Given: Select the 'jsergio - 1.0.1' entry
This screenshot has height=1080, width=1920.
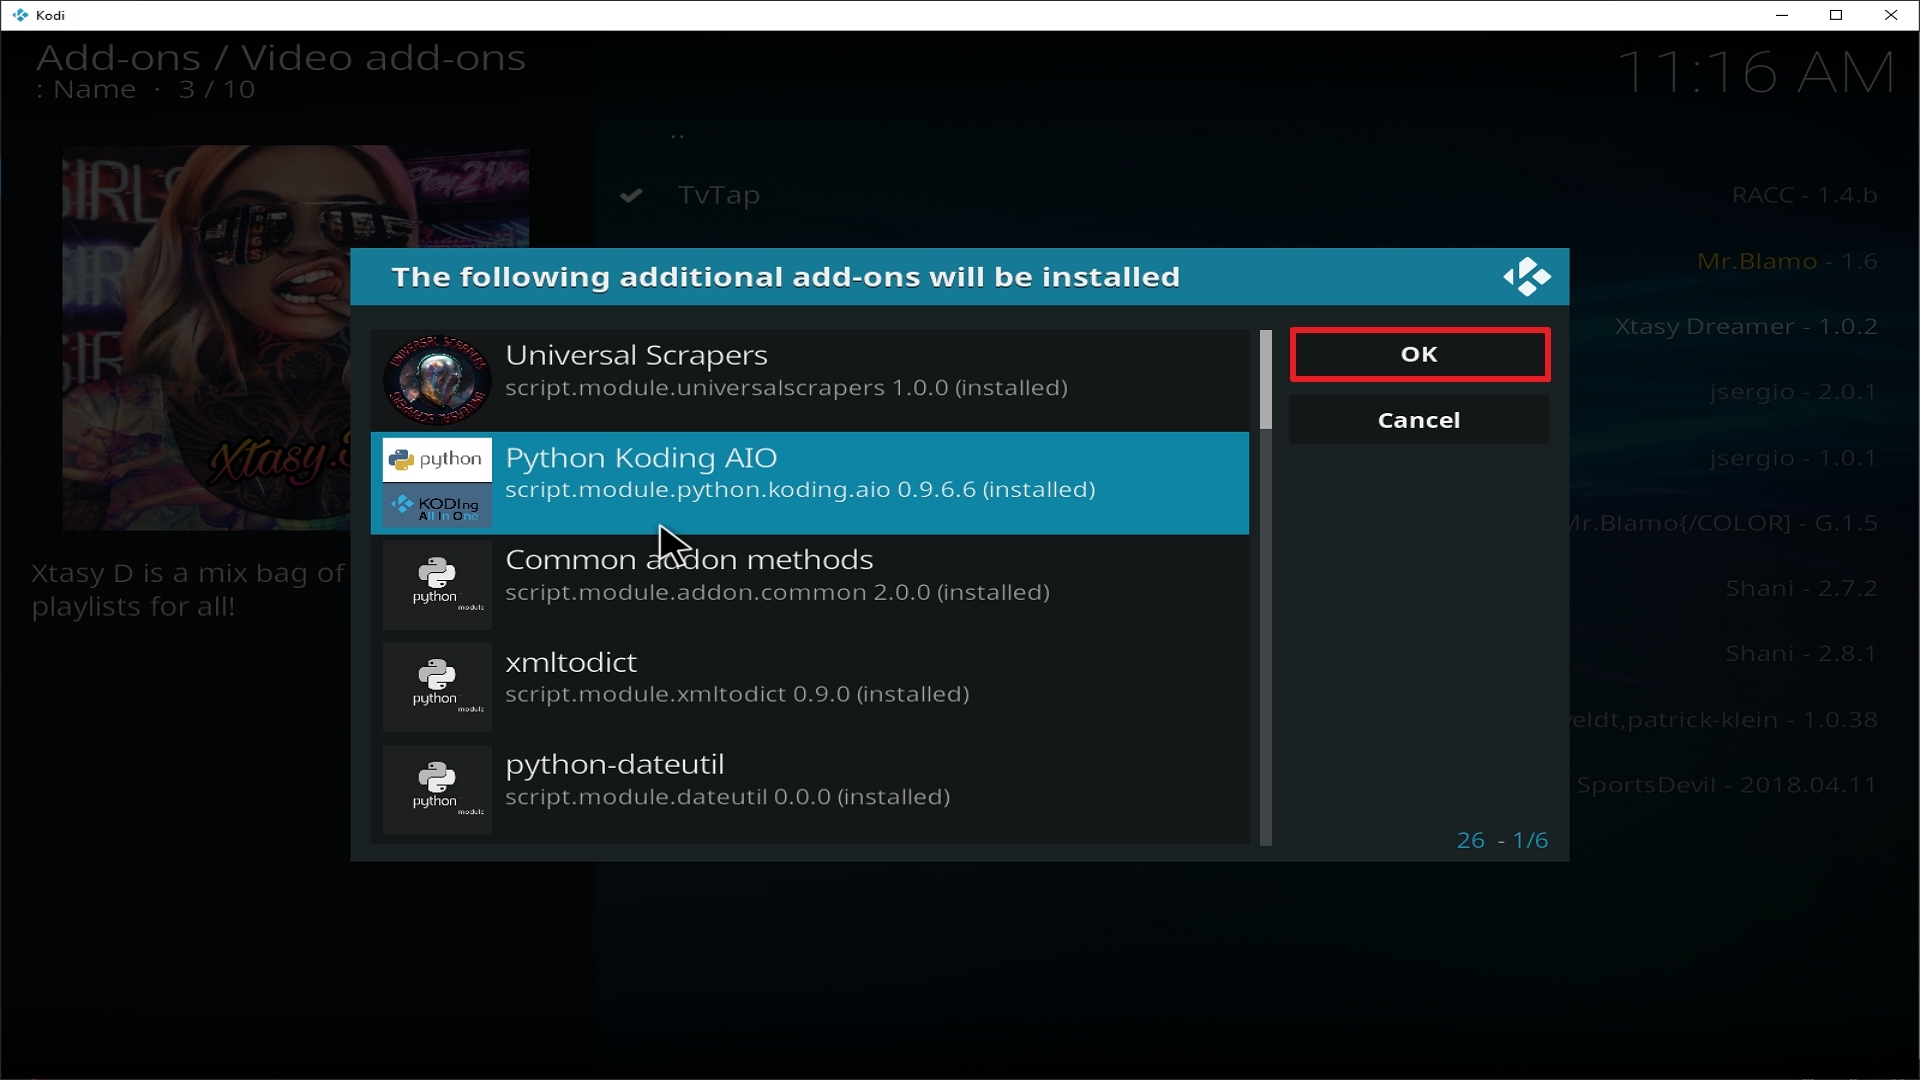Looking at the screenshot, I should 1793,458.
